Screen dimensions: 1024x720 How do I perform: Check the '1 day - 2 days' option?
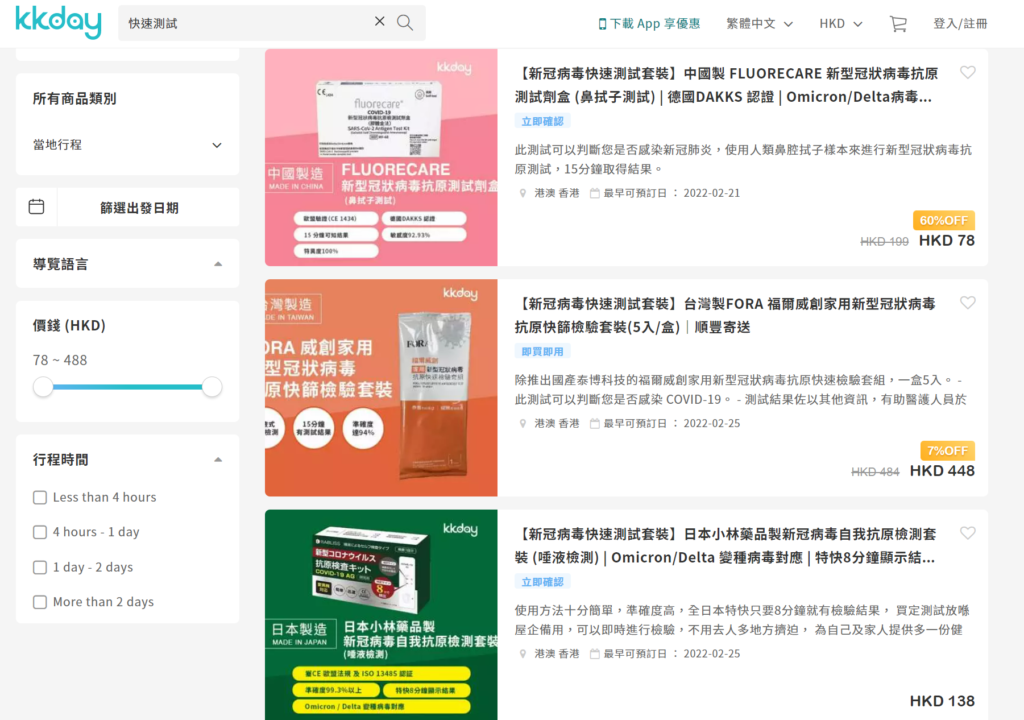coord(40,566)
